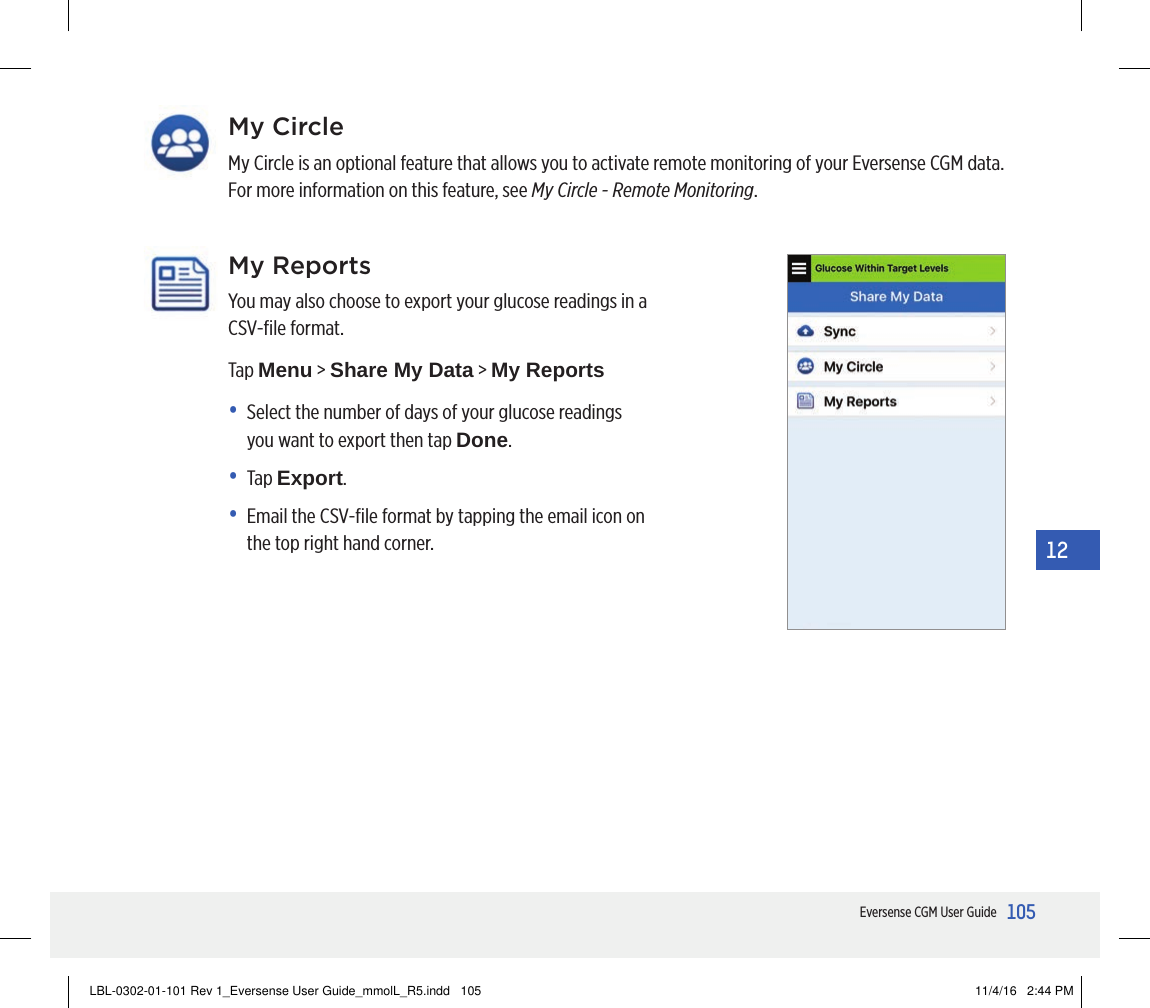Viewport: 1150px width, 1008px height.
Task: Click the Glucose Within Target Levels banner
Action: (907, 269)
